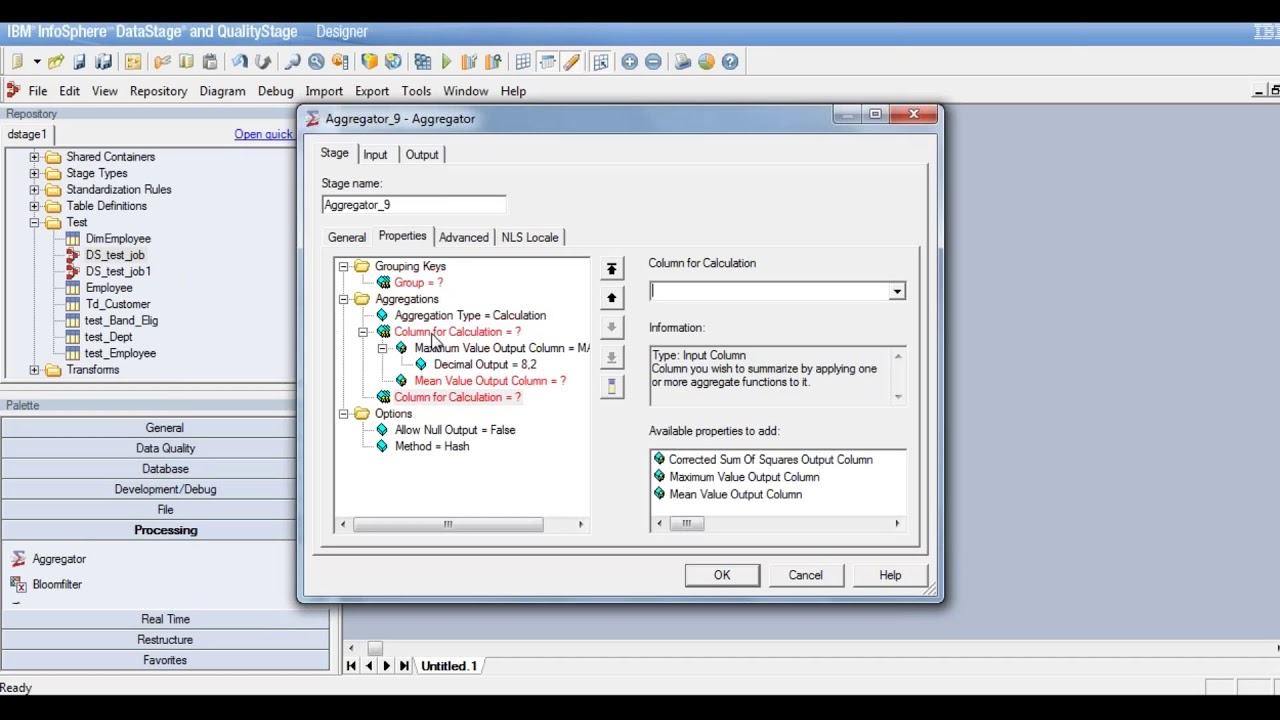Click the Print toolbar icon

(x=683, y=62)
